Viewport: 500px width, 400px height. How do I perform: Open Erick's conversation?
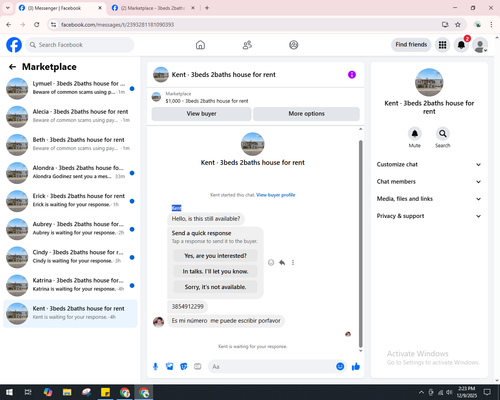[70, 201]
